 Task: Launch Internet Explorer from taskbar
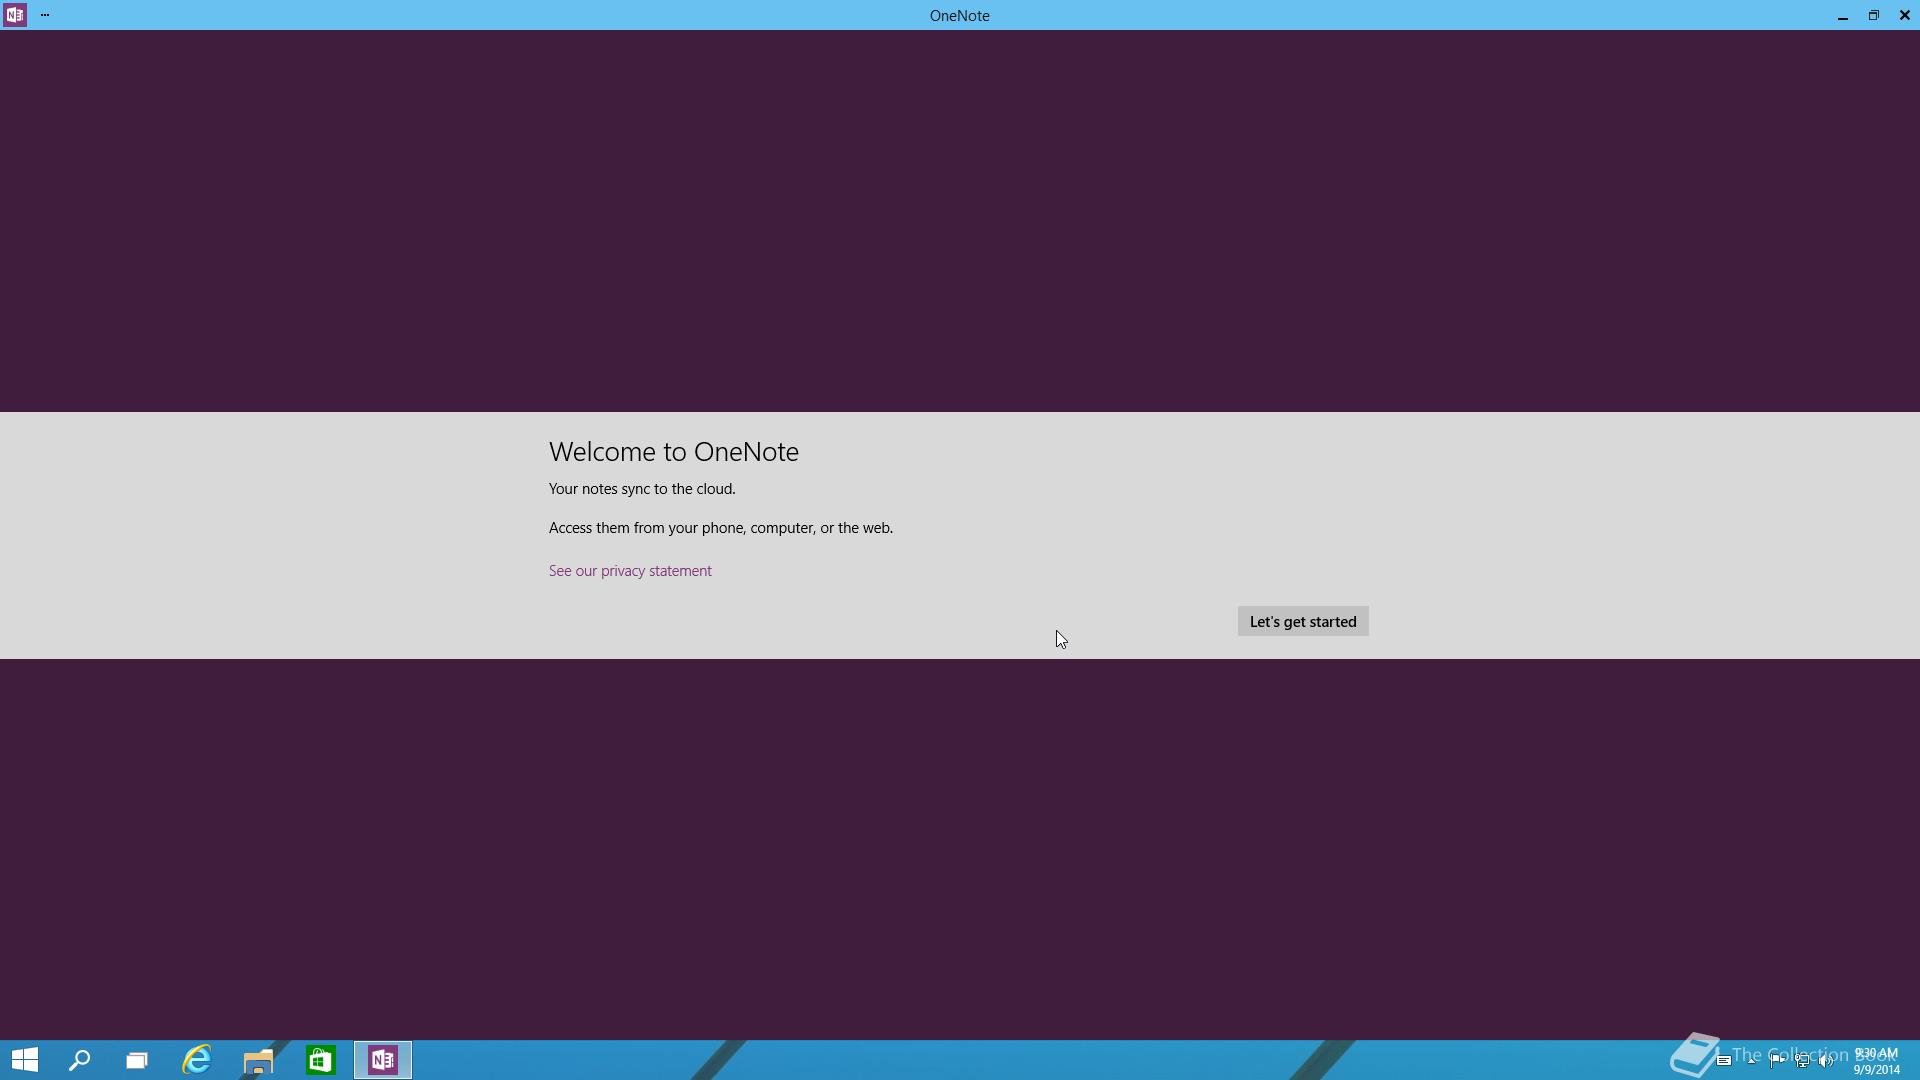tap(197, 1060)
